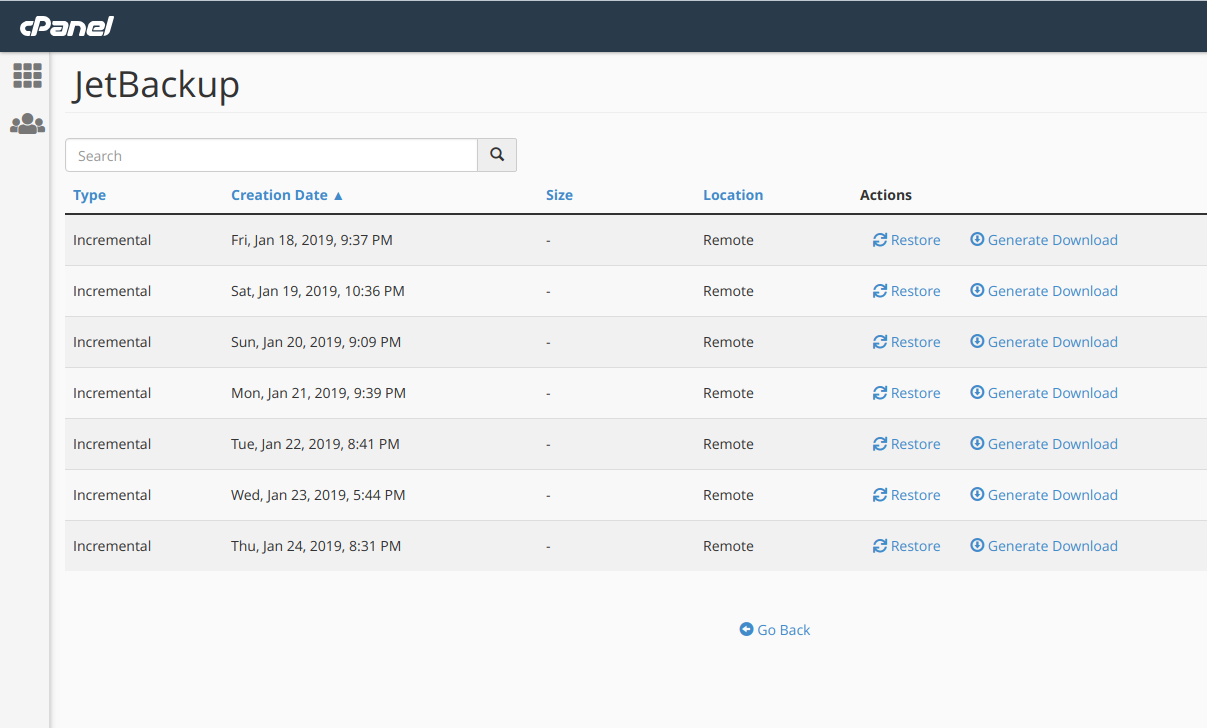Click 'Remote' in the Jan 19 row
Image resolution: width=1207 pixels, height=728 pixels.
[728, 291]
